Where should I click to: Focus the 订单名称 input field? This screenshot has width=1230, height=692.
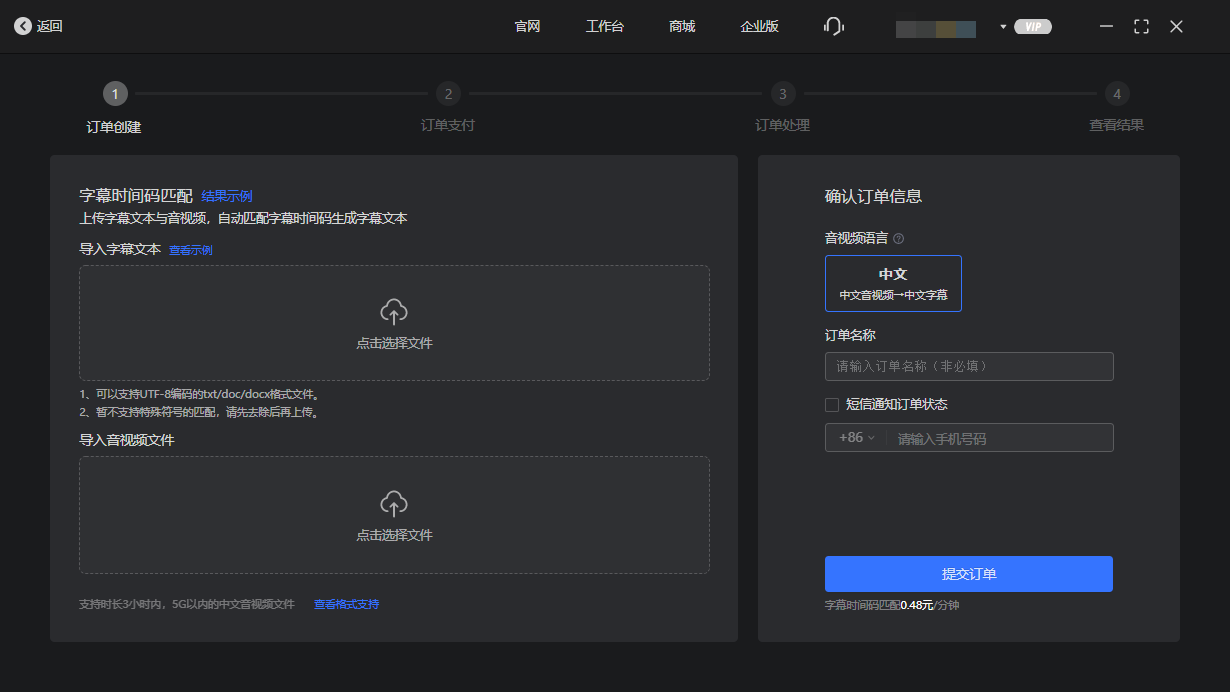coord(969,366)
